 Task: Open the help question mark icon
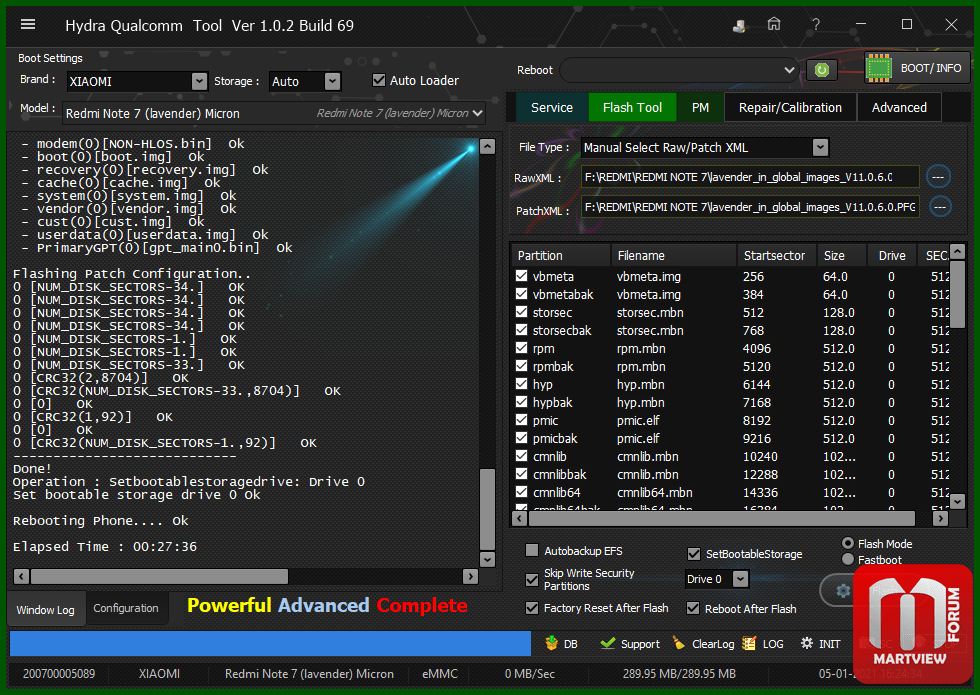tap(816, 24)
